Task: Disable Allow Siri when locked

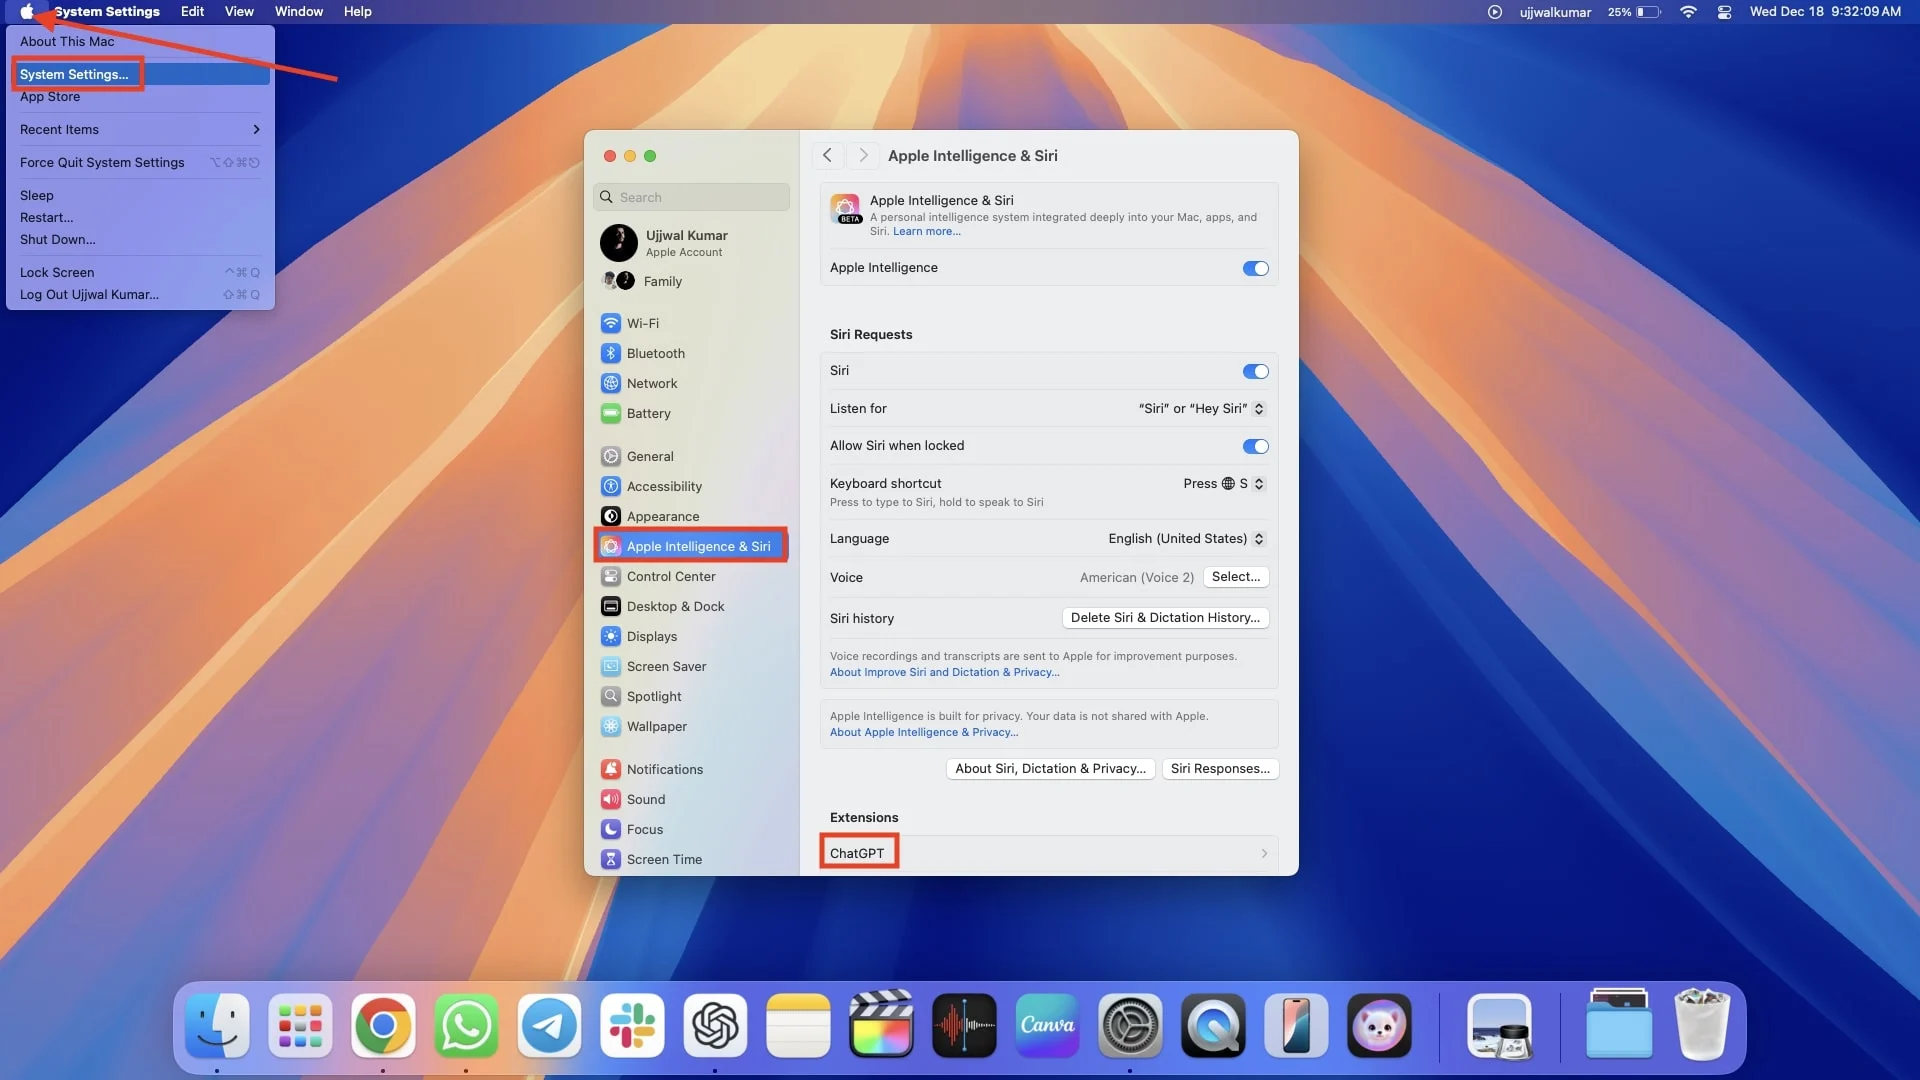Action: [1254, 444]
